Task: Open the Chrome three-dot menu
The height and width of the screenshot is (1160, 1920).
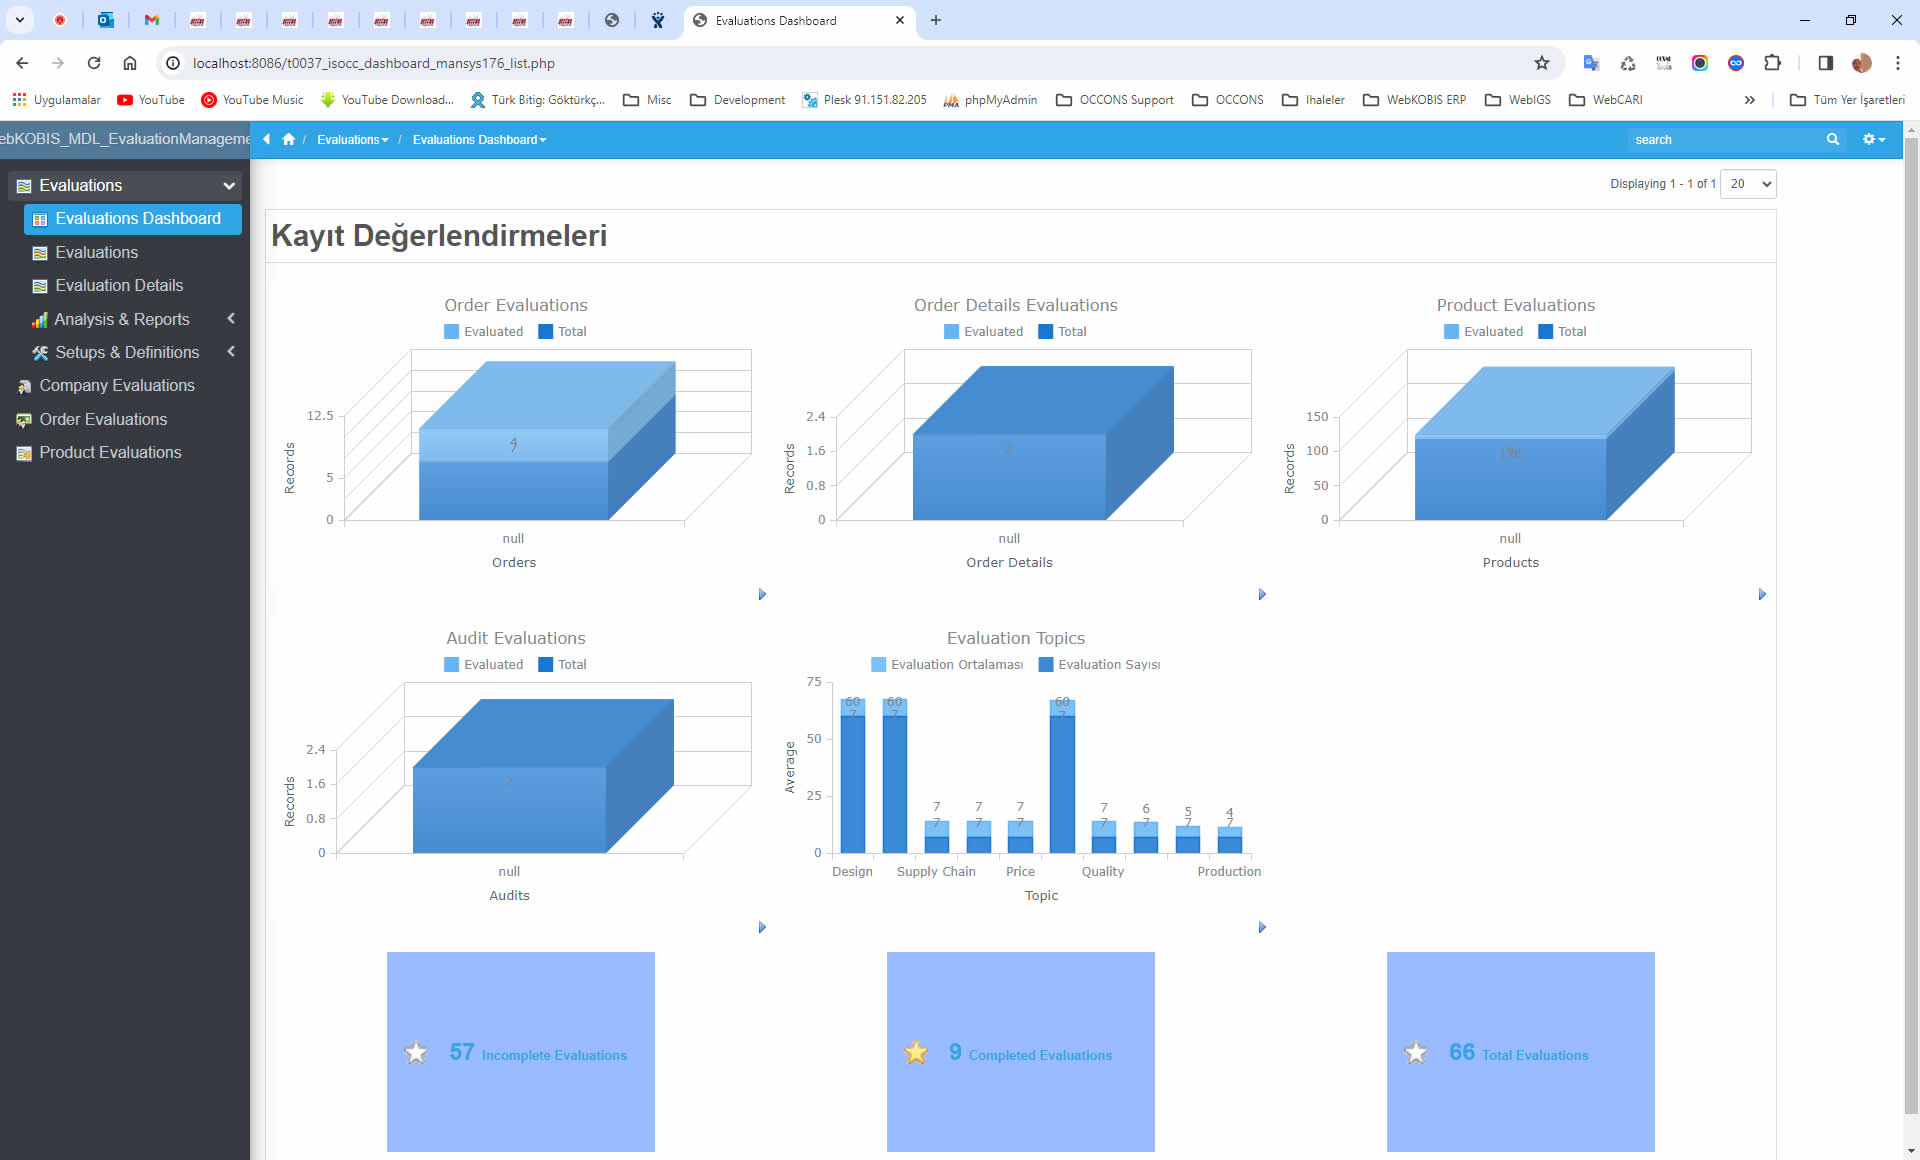Action: [1897, 63]
